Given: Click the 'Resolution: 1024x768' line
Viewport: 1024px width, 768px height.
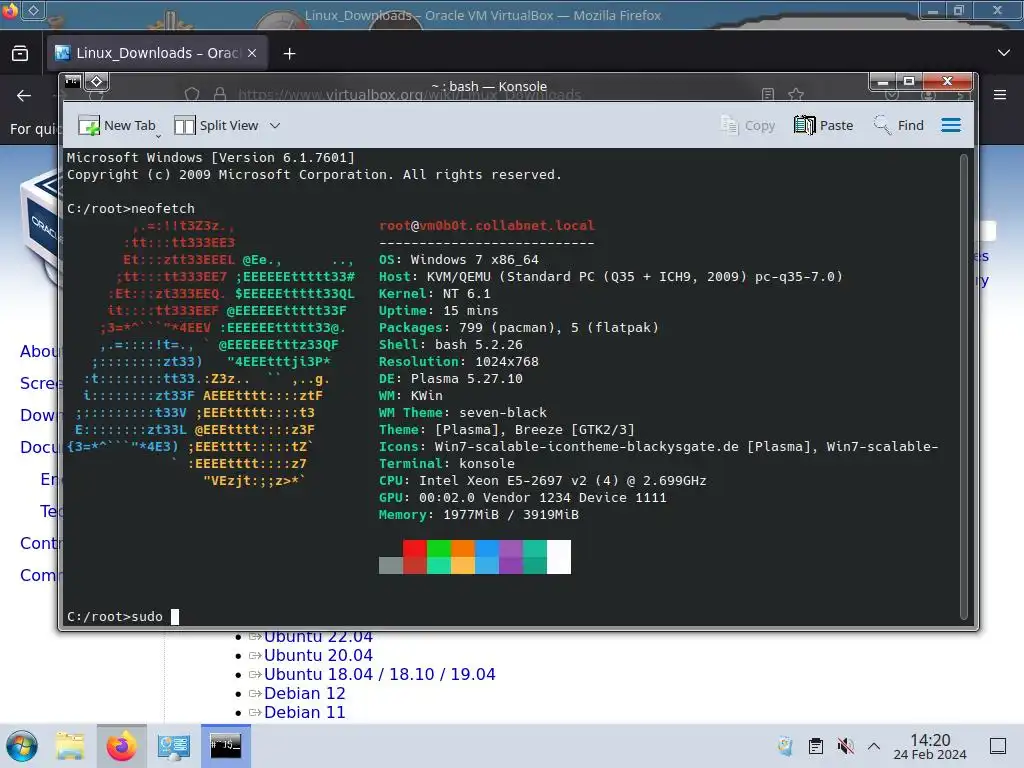Looking at the screenshot, I should pos(458,361).
